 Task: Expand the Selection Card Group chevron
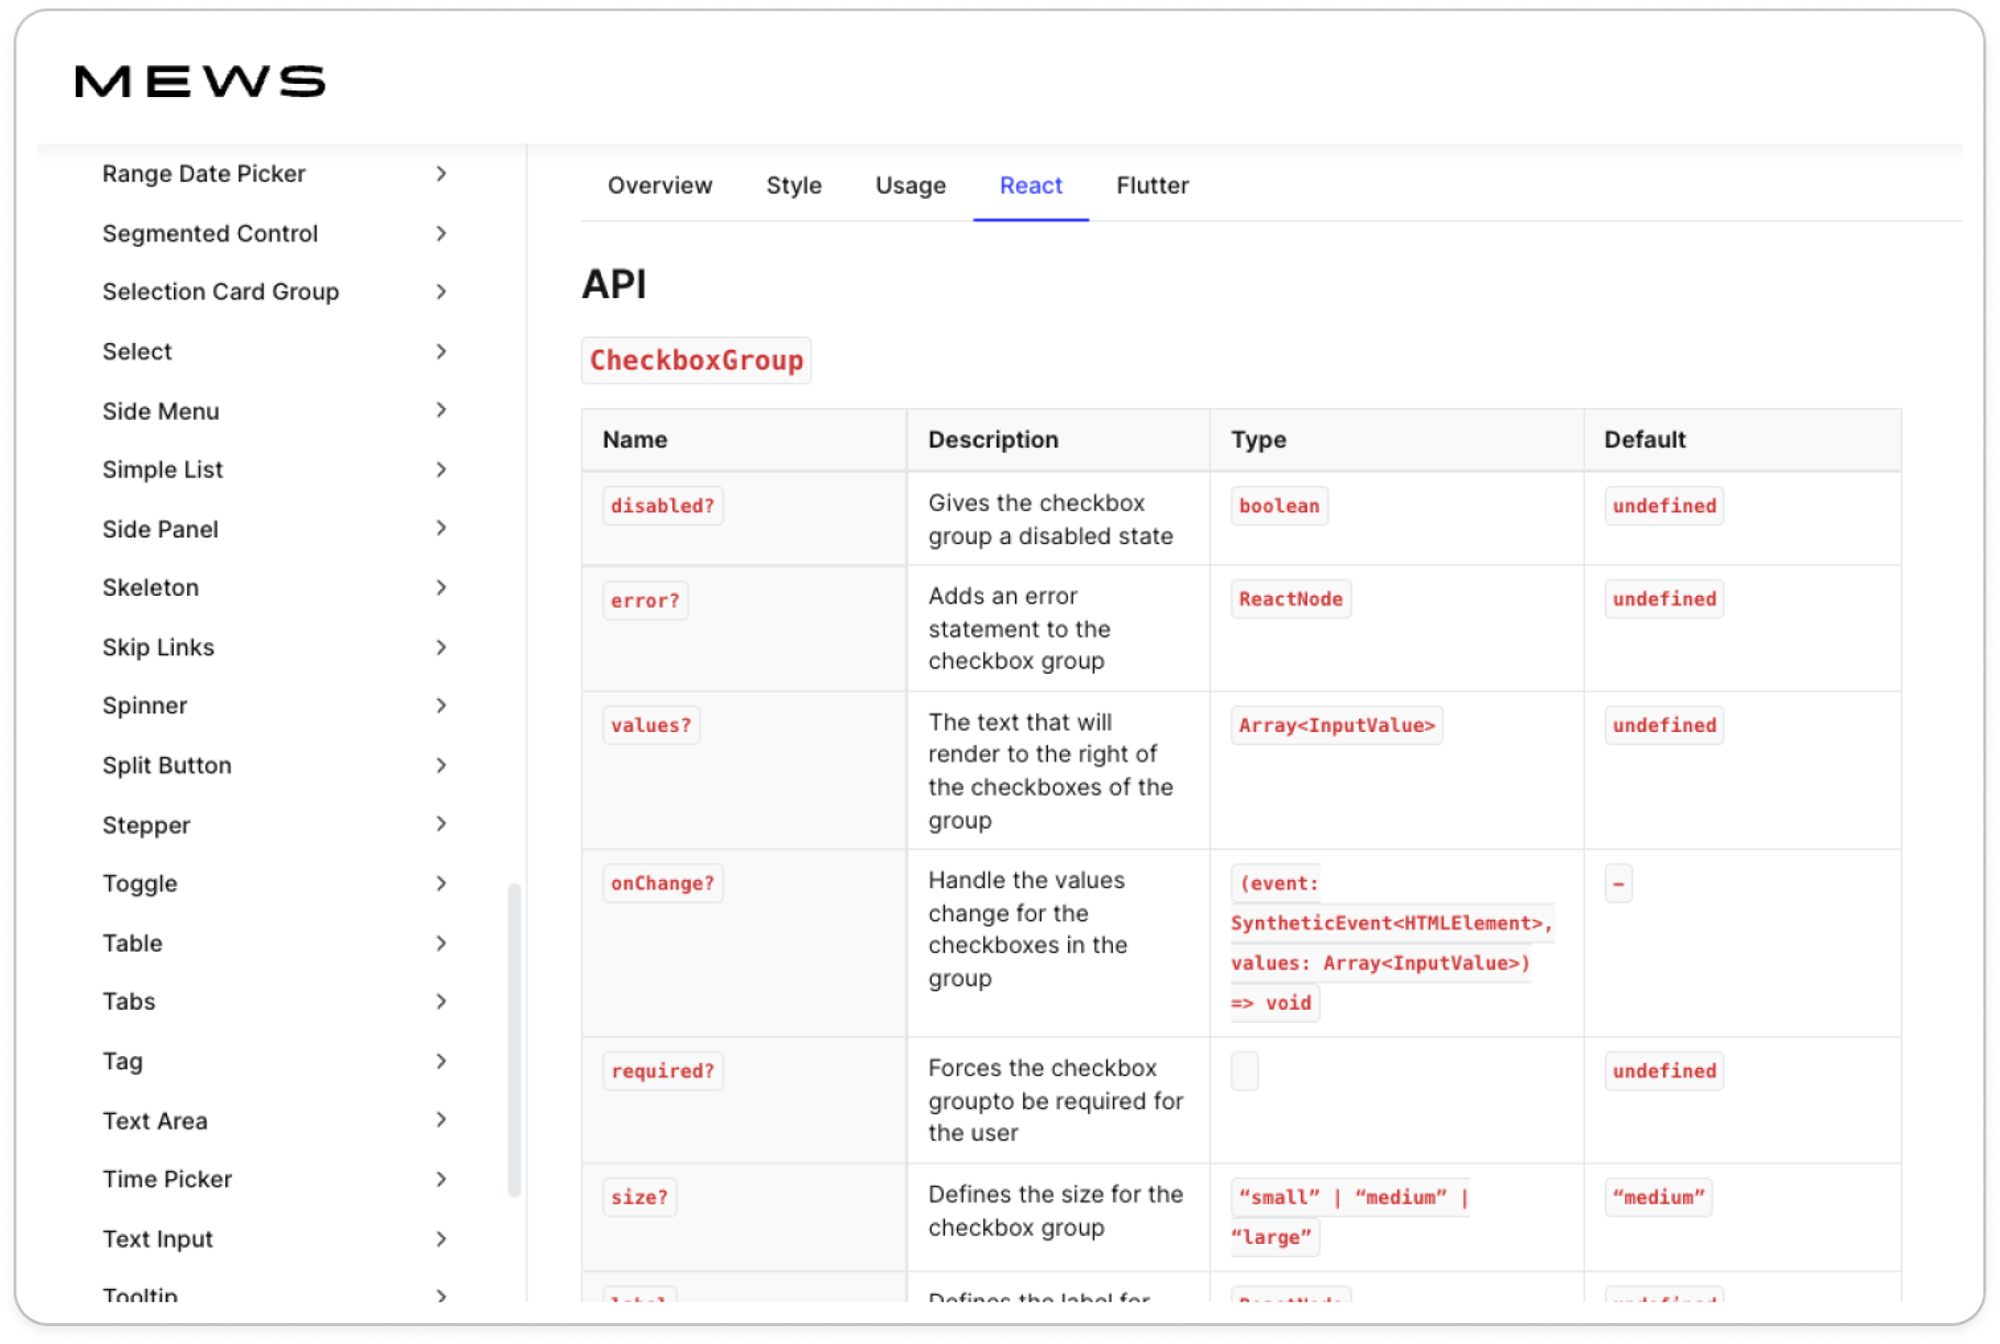[441, 292]
